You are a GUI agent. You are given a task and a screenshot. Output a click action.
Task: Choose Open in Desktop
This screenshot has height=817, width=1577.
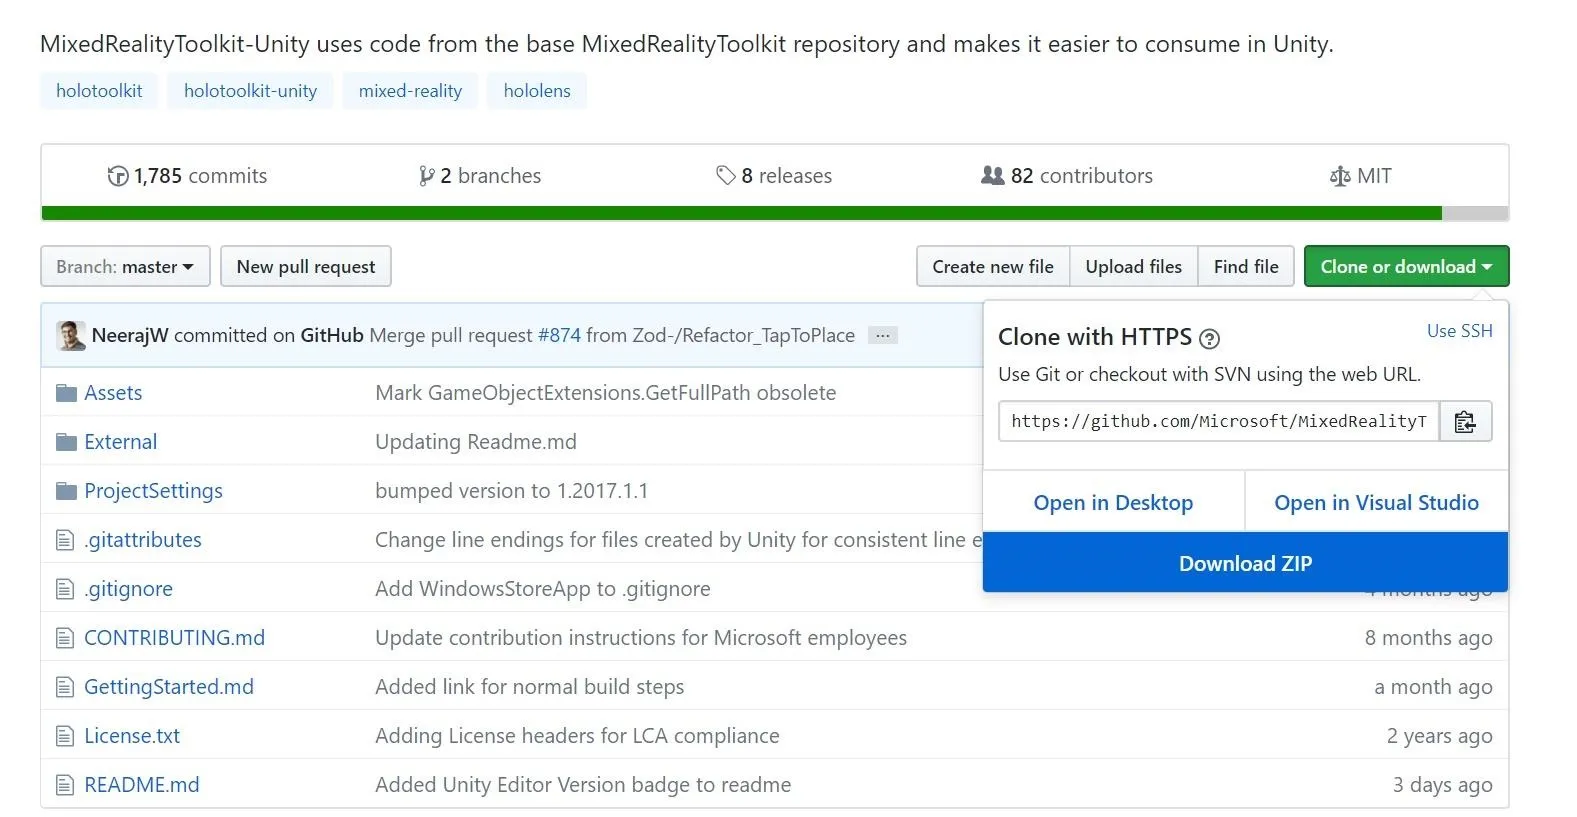1113,502
